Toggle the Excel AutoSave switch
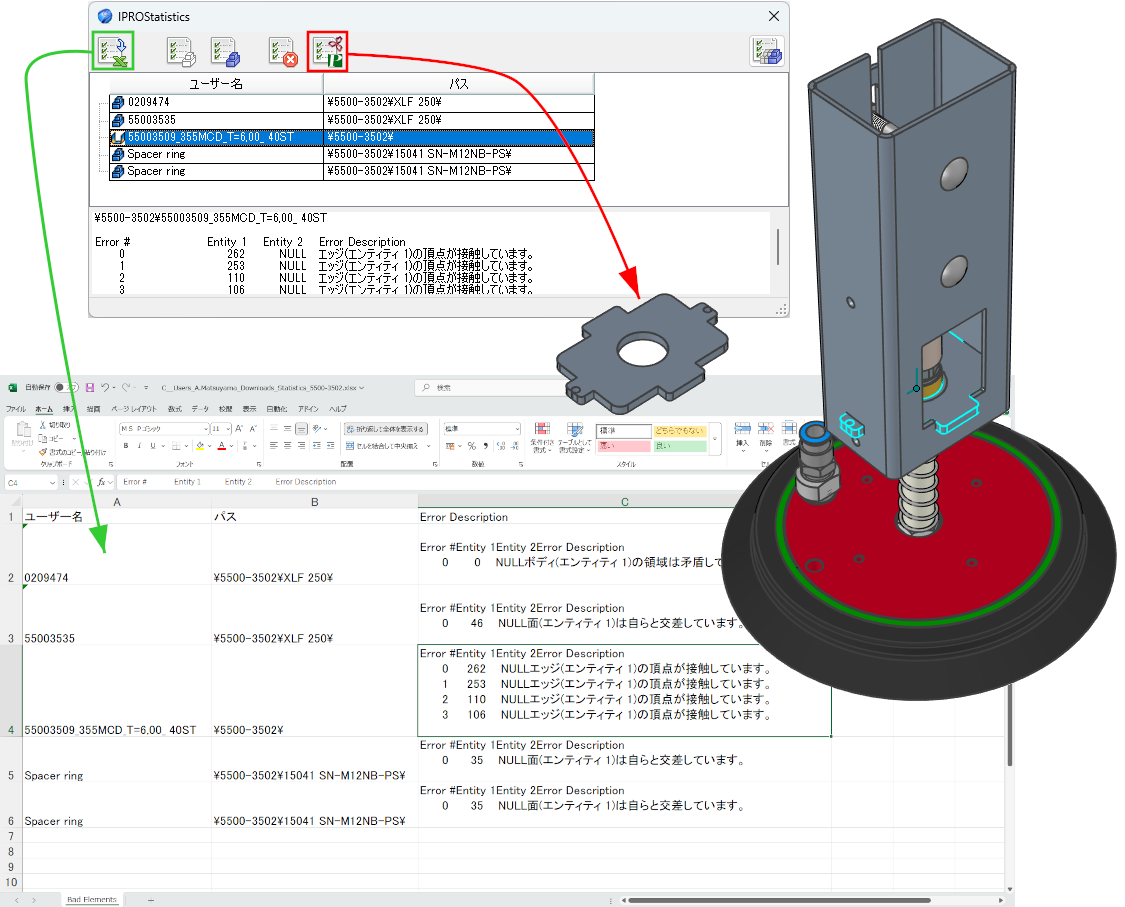Image resolution: width=1125 pixels, height=907 pixels. [x=65, y=387]
